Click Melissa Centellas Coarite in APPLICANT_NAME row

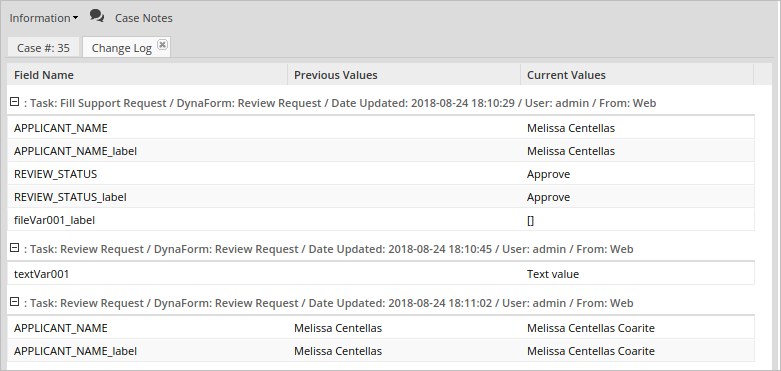[x=590, y=328]
